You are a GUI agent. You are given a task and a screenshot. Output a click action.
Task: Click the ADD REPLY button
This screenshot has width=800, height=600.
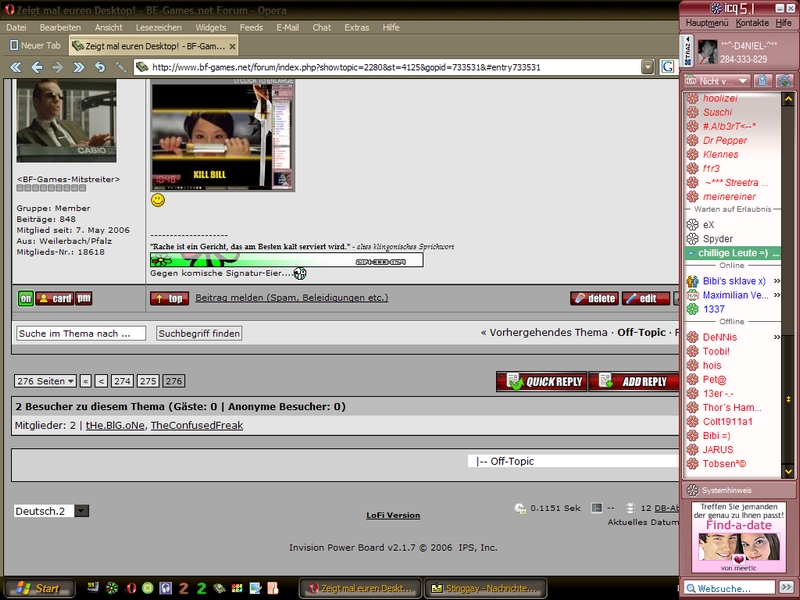(x=634, y=381)
